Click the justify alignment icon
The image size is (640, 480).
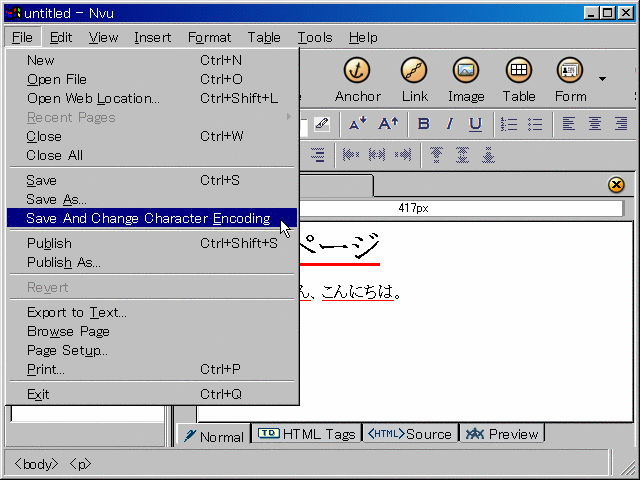(318, 155)
